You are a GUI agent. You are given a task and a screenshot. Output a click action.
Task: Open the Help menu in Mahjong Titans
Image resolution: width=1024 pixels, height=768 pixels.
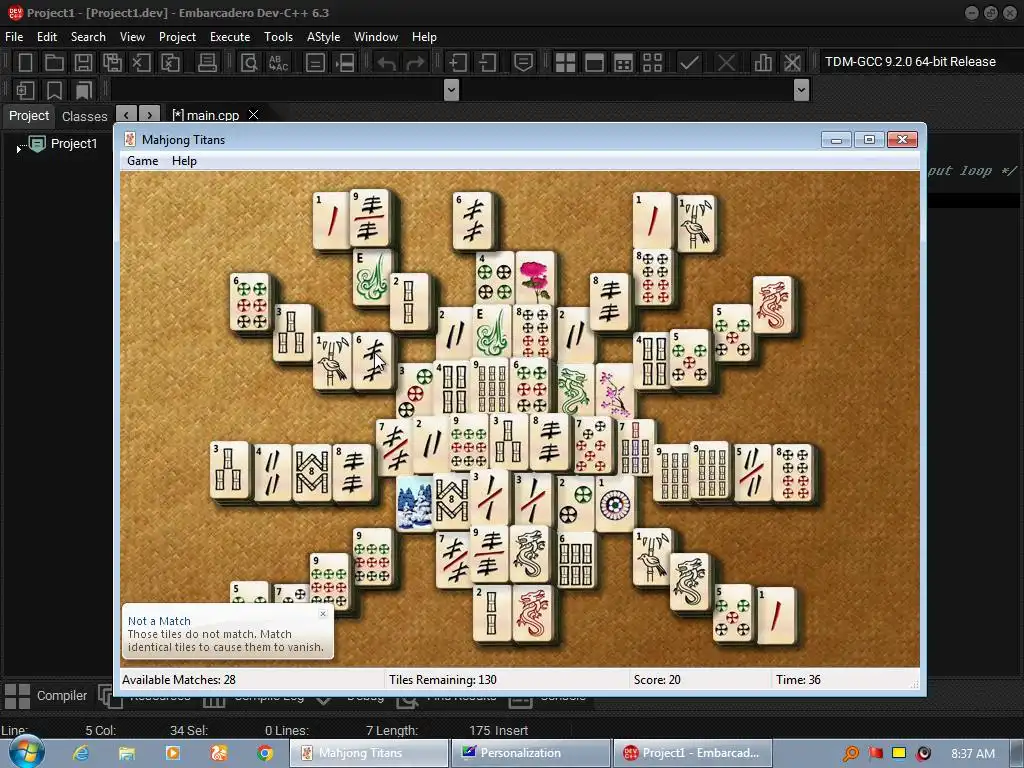[184, 161]
